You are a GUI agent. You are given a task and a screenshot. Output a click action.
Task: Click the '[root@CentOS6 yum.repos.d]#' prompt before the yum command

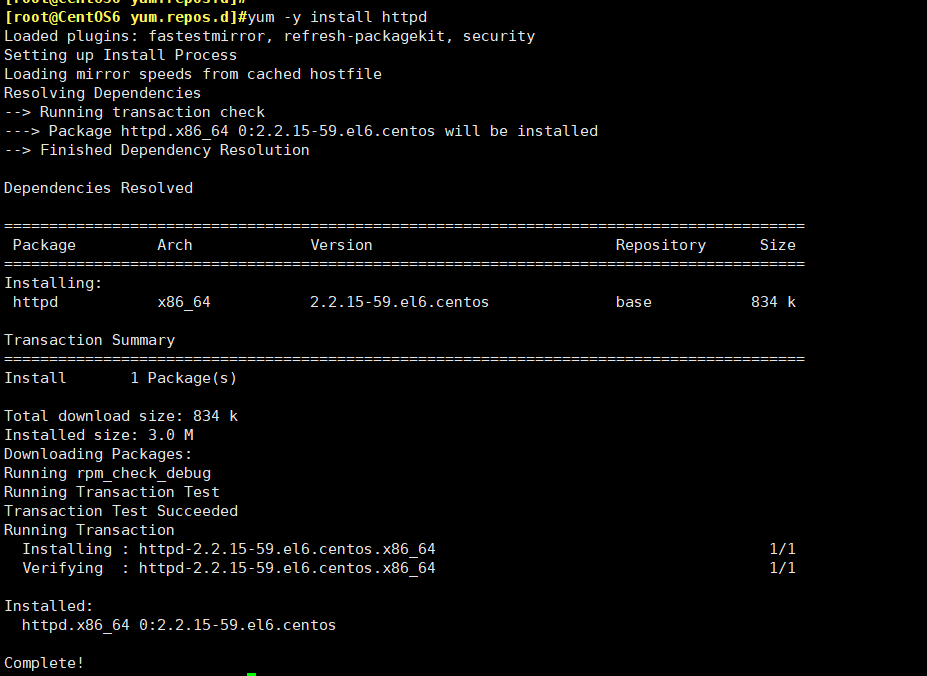click(125, 17)
